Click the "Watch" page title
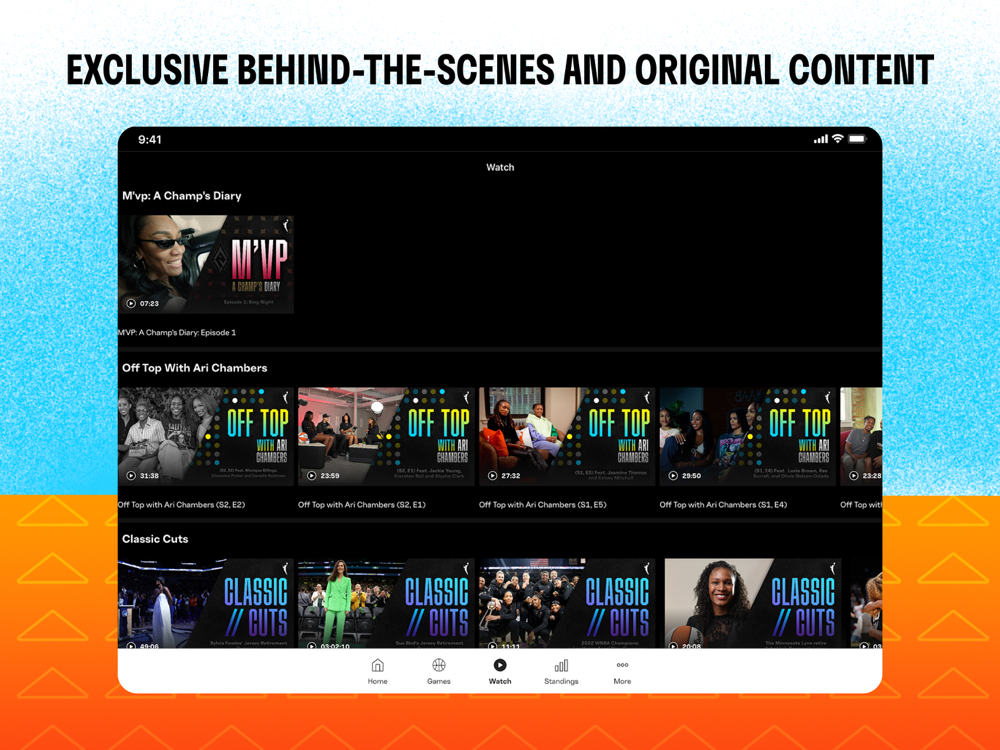Screen dimensions: 1000x750 500,167
